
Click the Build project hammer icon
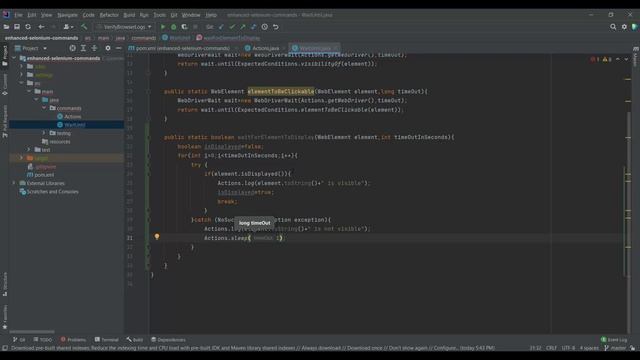click(84, 27)
